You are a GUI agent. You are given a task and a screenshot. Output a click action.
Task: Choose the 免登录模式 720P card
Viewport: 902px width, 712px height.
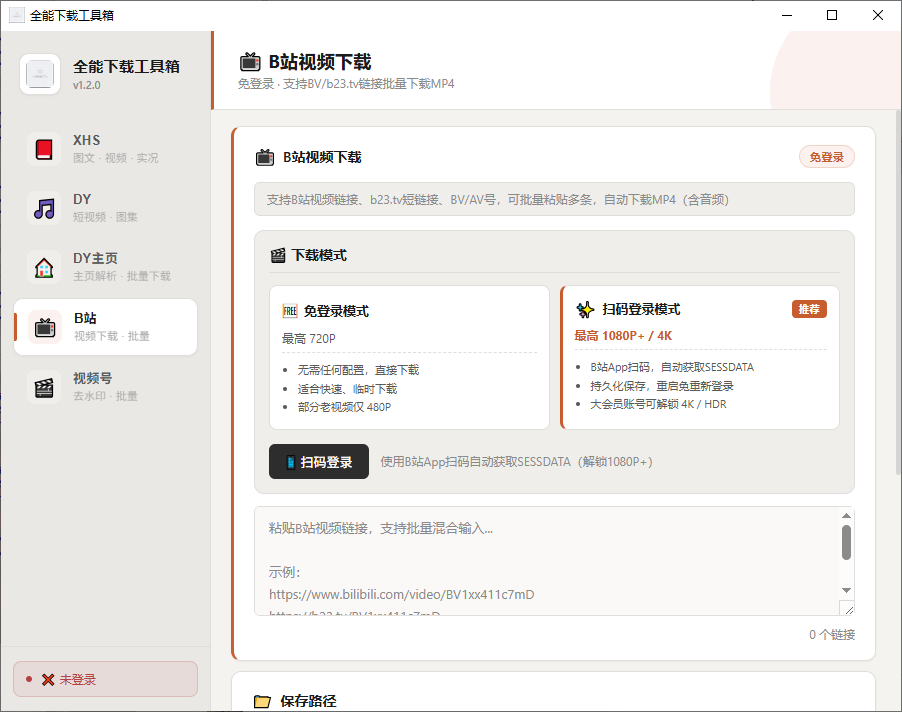[410, 357]
